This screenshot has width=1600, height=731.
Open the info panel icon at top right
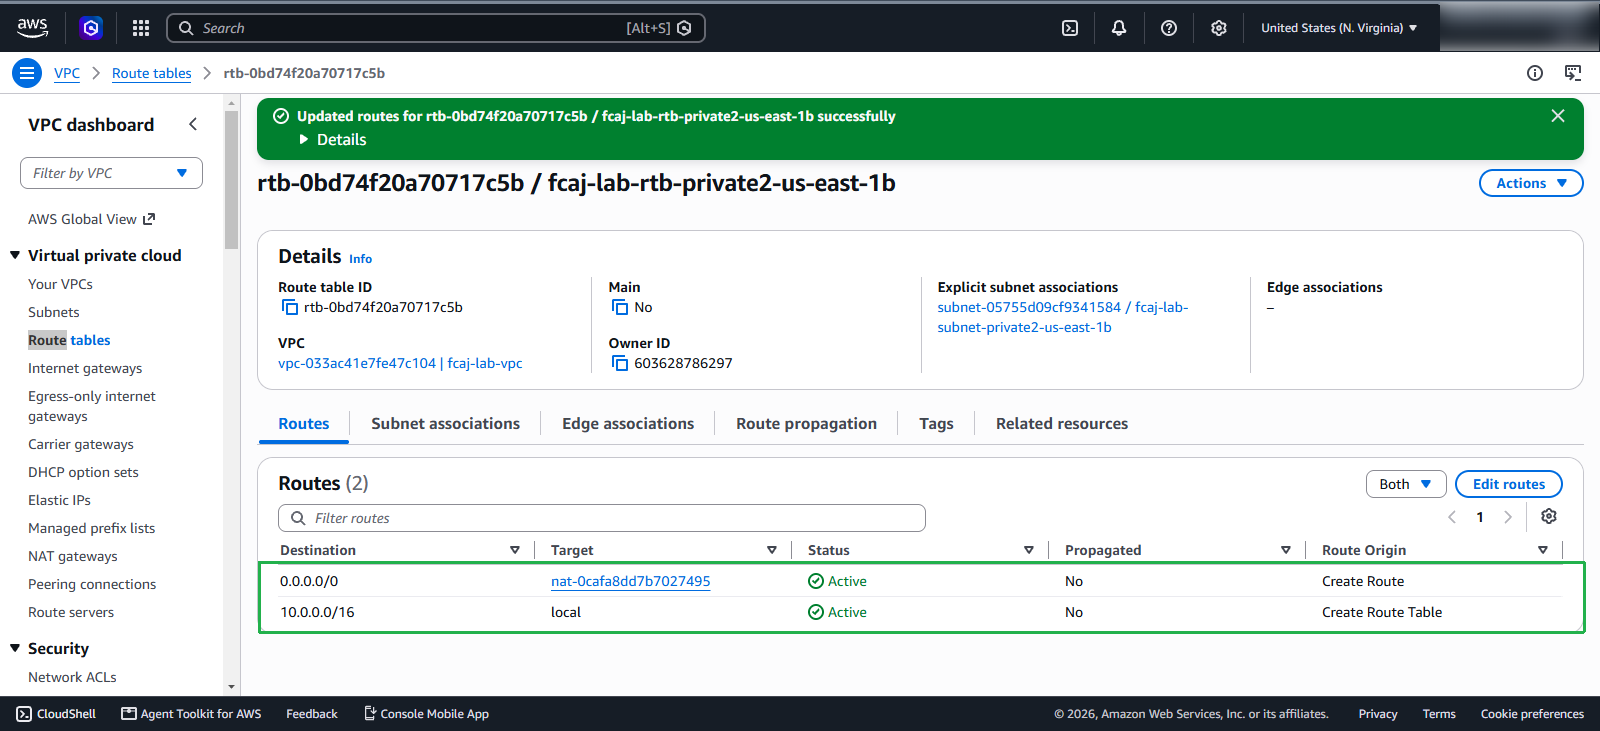click(1535, 73)
